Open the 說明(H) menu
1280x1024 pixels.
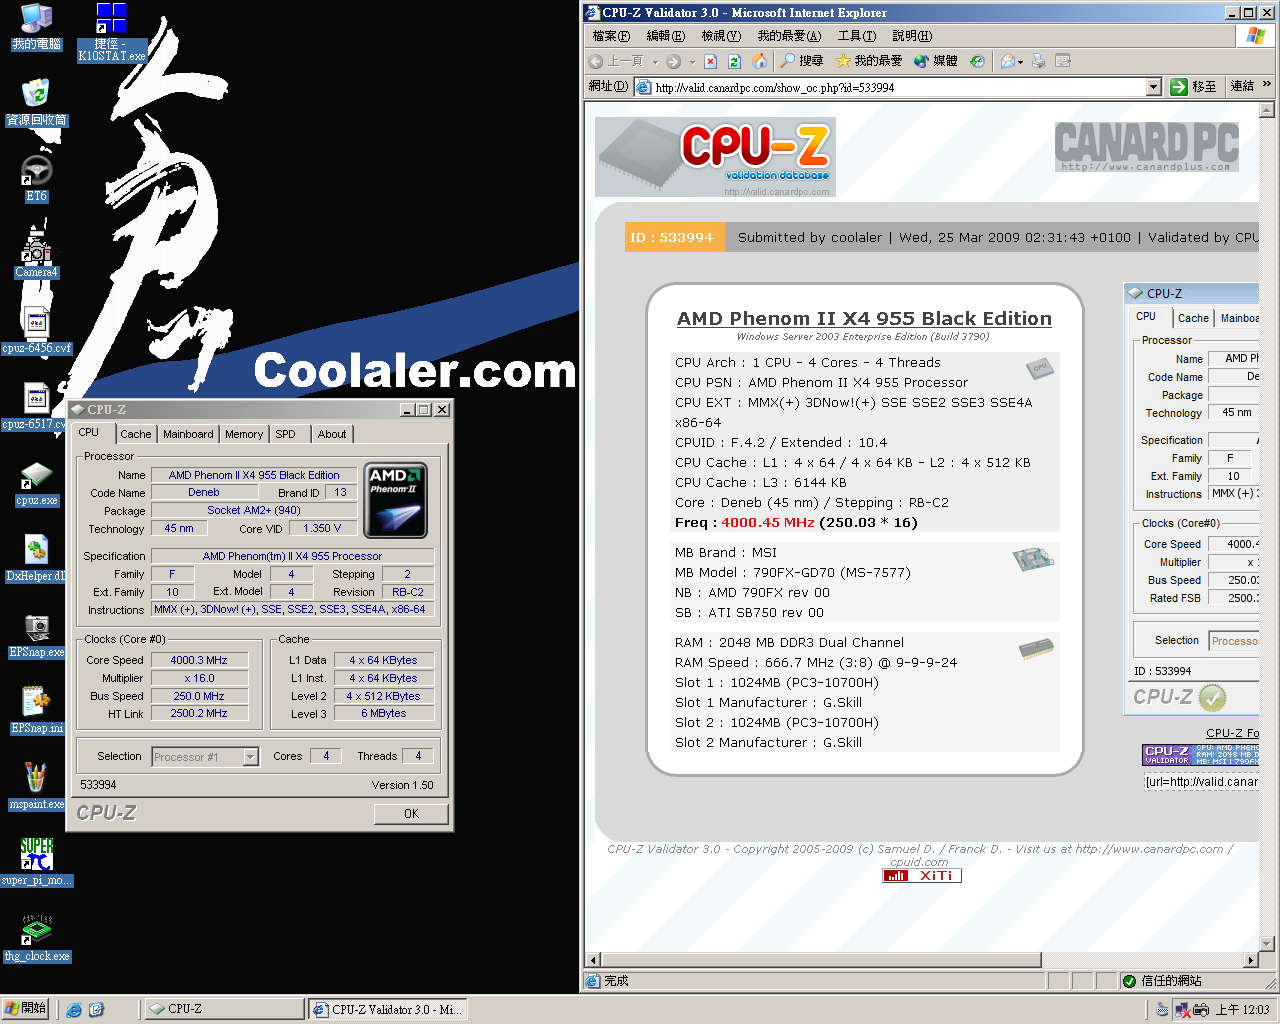click(x=912, y=36)
